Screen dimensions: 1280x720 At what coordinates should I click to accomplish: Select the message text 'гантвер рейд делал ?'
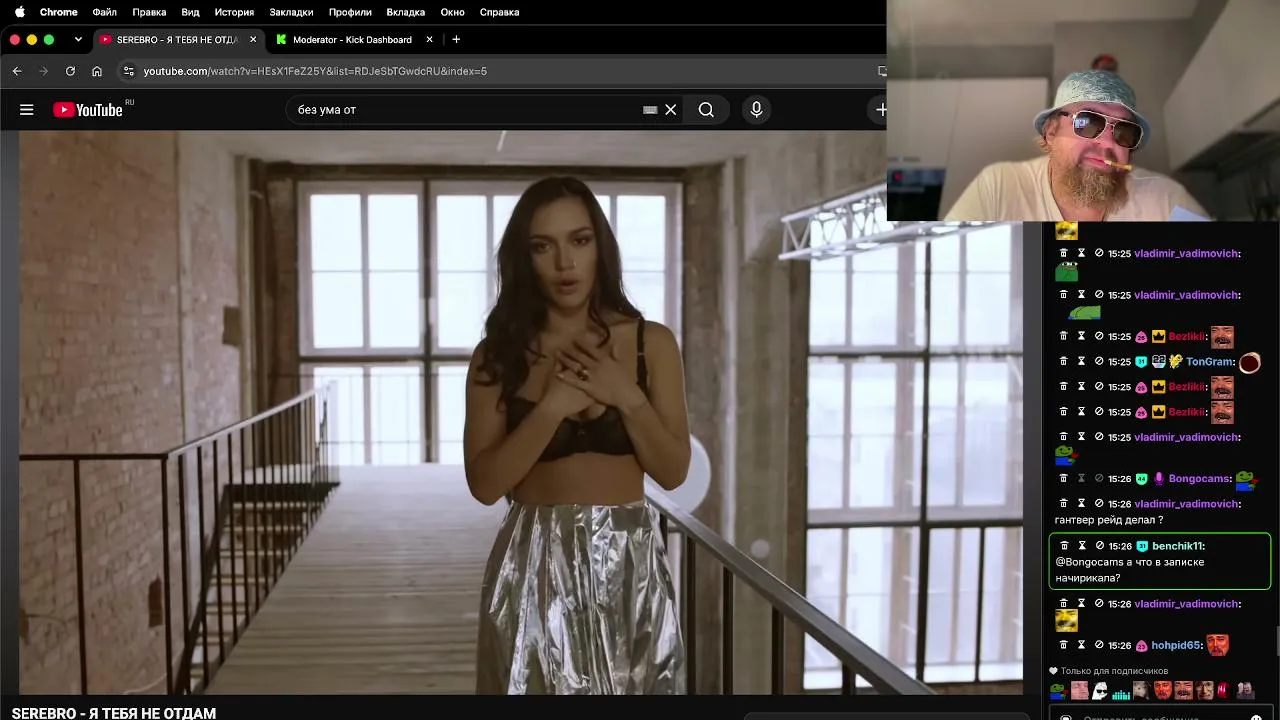[x=1109, y=520]
